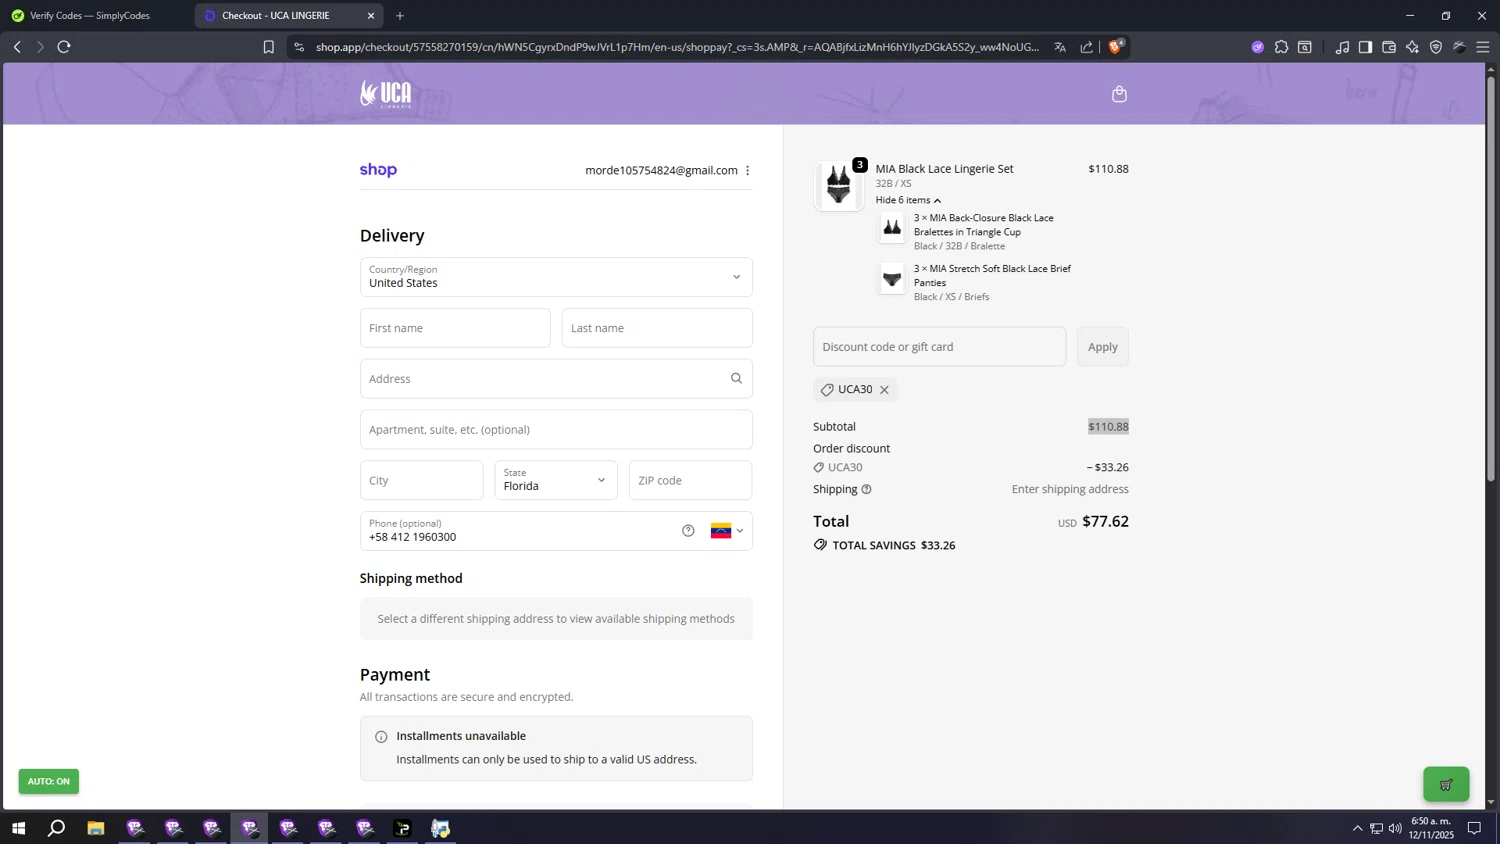Screen dimensions: 1500x844
Task: Click the Black Lace Bralettes thumbnail
Action: pos(892,228)
